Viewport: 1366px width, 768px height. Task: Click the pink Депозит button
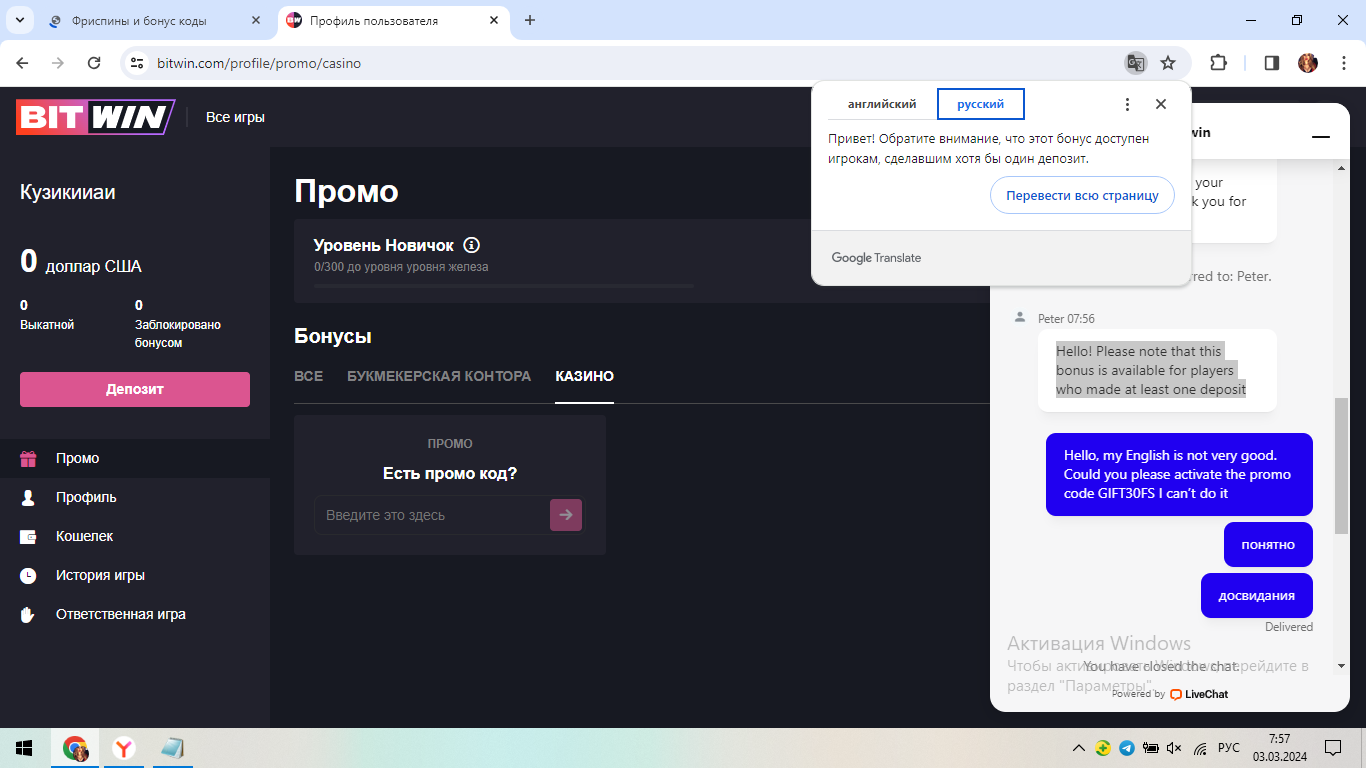tap(135, 389)
